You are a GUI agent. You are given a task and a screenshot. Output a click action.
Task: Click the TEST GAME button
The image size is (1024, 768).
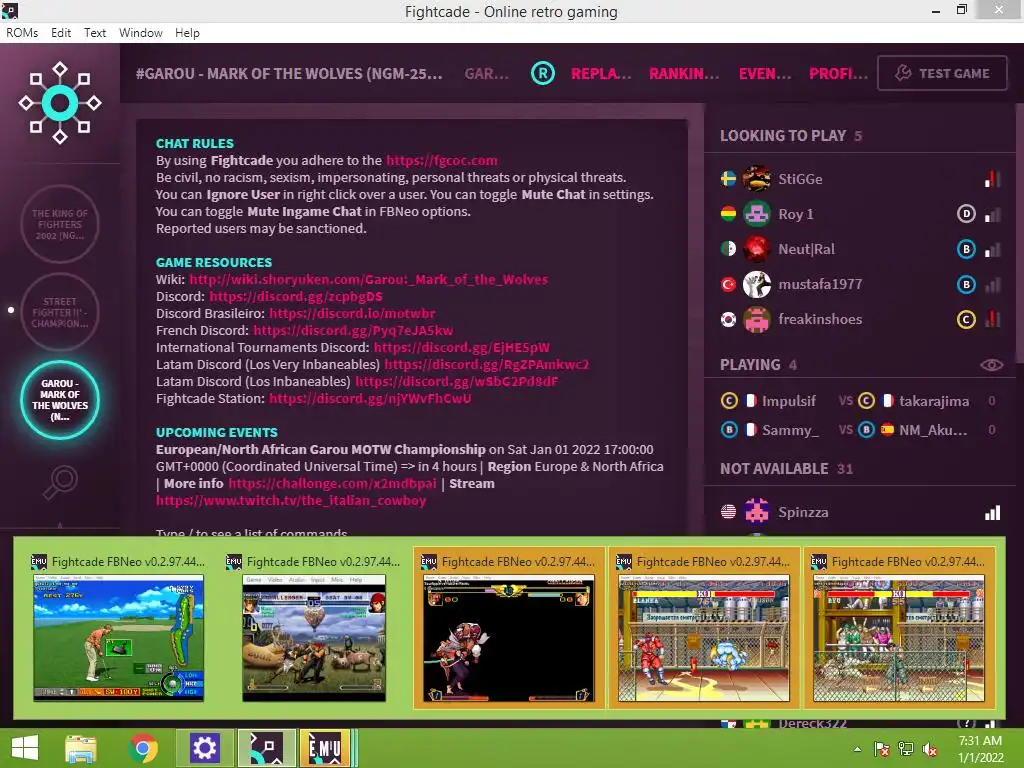coord(942,73)
